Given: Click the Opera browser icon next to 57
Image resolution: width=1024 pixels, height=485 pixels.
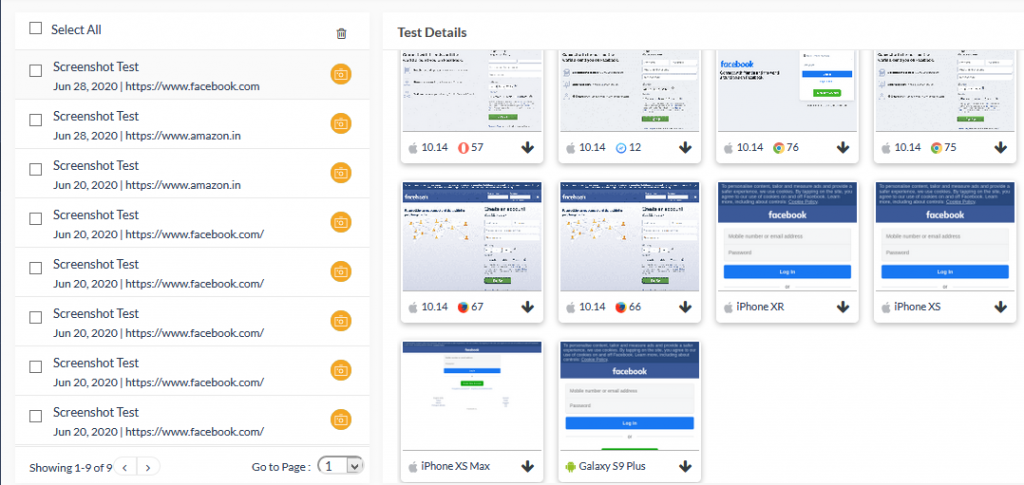Looking at the screenshot, I should 462,148.
